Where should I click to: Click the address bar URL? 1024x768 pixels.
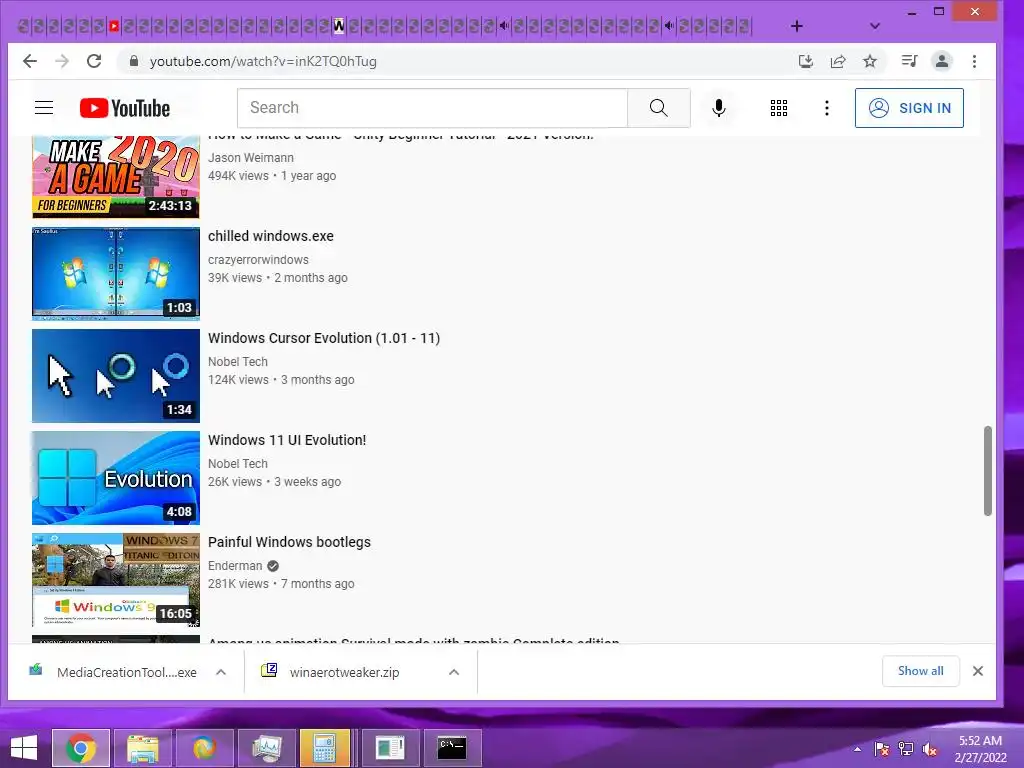pos(263,61)
